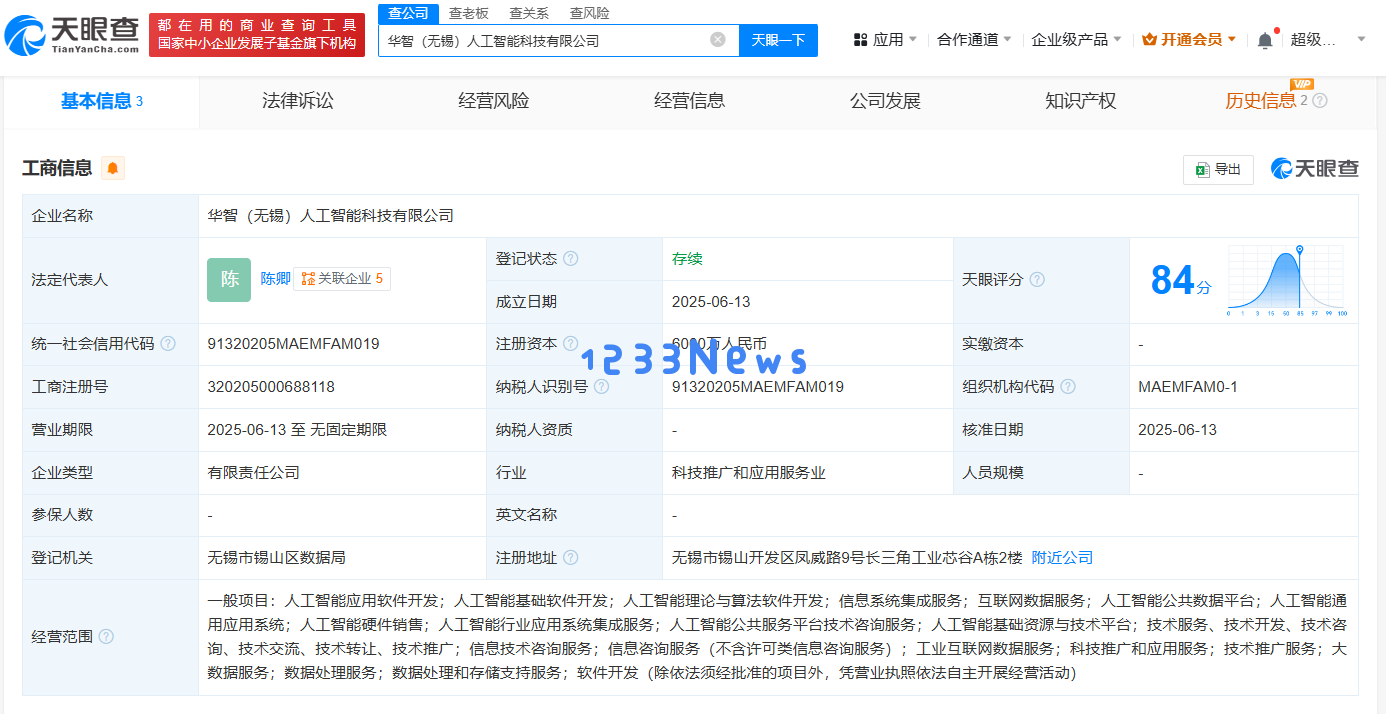Click the 天眼查 brand logo beside 导出

pyautogui.click(x=1314, y=169)
